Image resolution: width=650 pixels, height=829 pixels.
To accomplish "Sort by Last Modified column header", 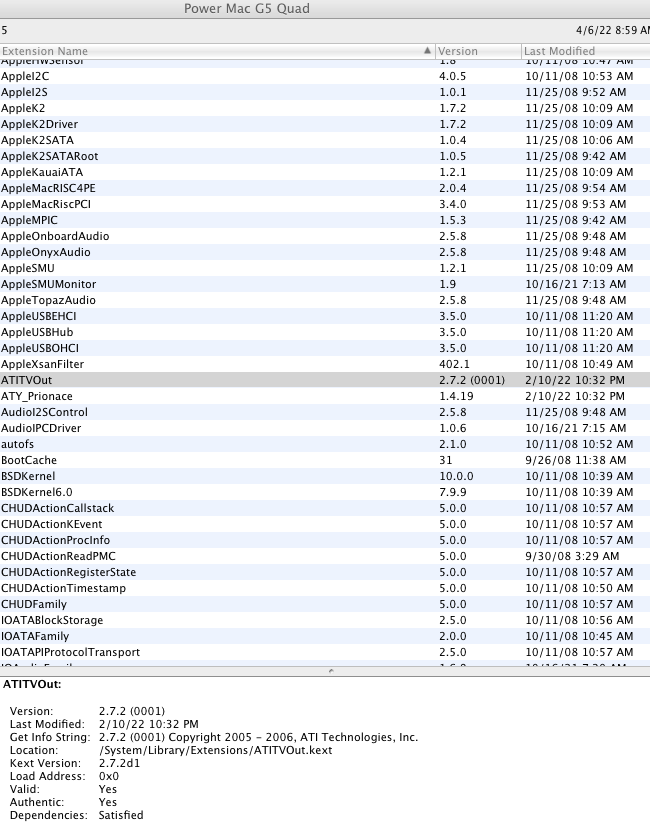I will [585, 51].
